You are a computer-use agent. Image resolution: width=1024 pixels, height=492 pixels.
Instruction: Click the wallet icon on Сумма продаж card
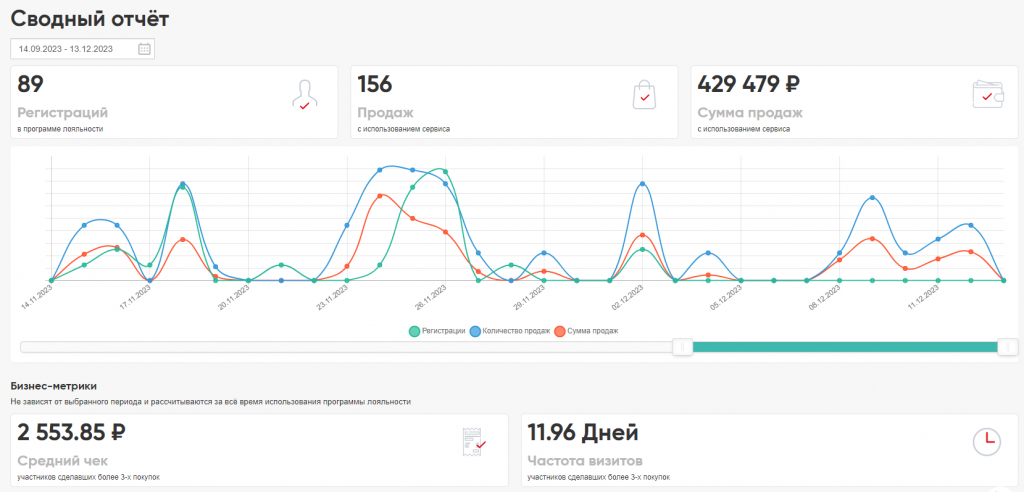pos(988,94)
